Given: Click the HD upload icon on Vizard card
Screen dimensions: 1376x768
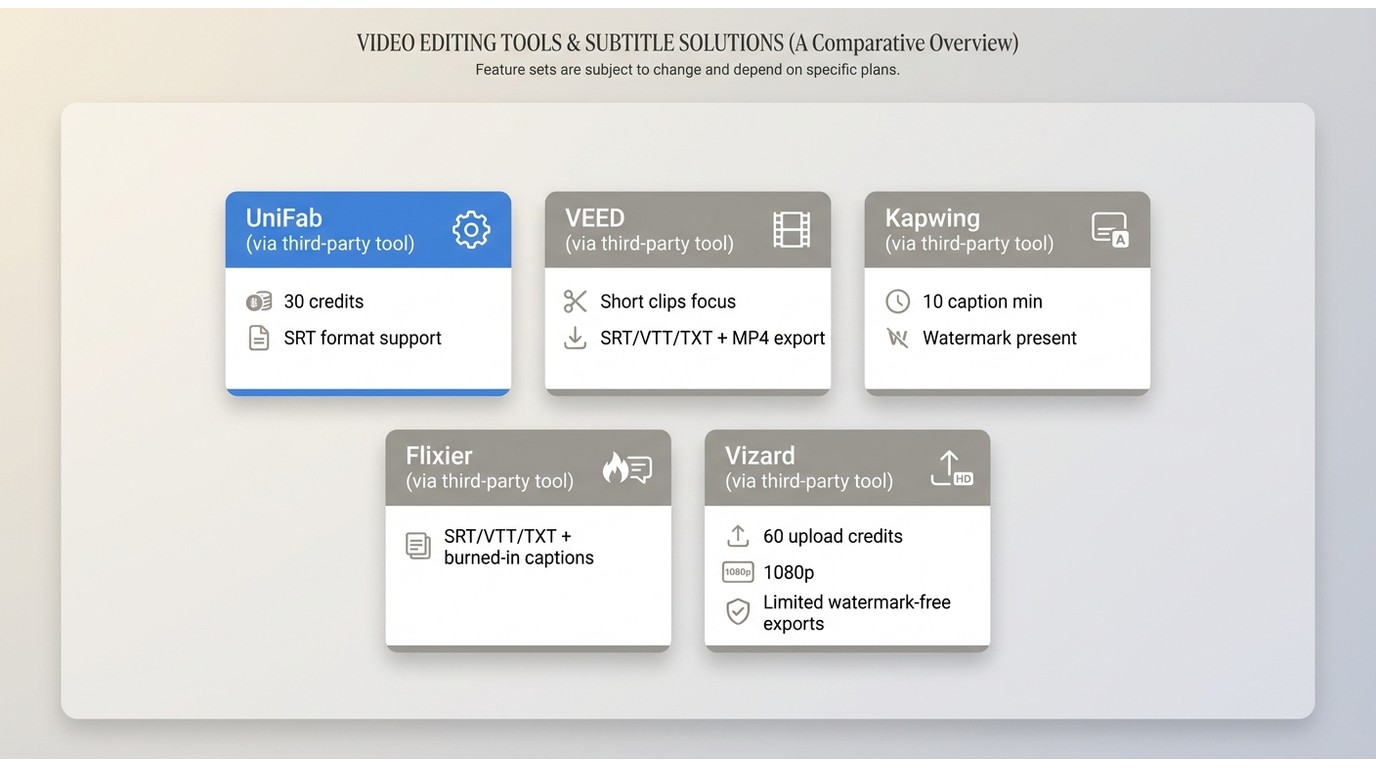Looking at the screenshot, I should point(951,468).
